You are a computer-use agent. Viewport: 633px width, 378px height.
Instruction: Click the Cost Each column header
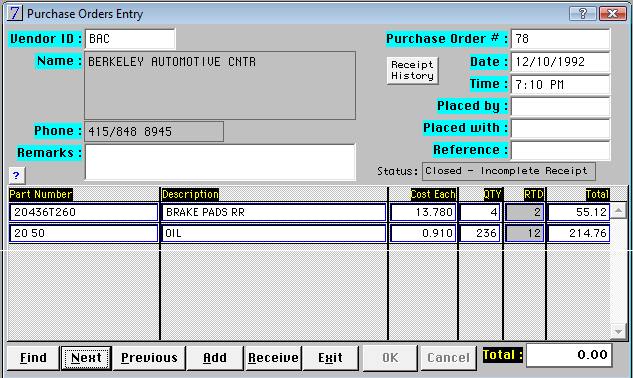pos(433,194)
